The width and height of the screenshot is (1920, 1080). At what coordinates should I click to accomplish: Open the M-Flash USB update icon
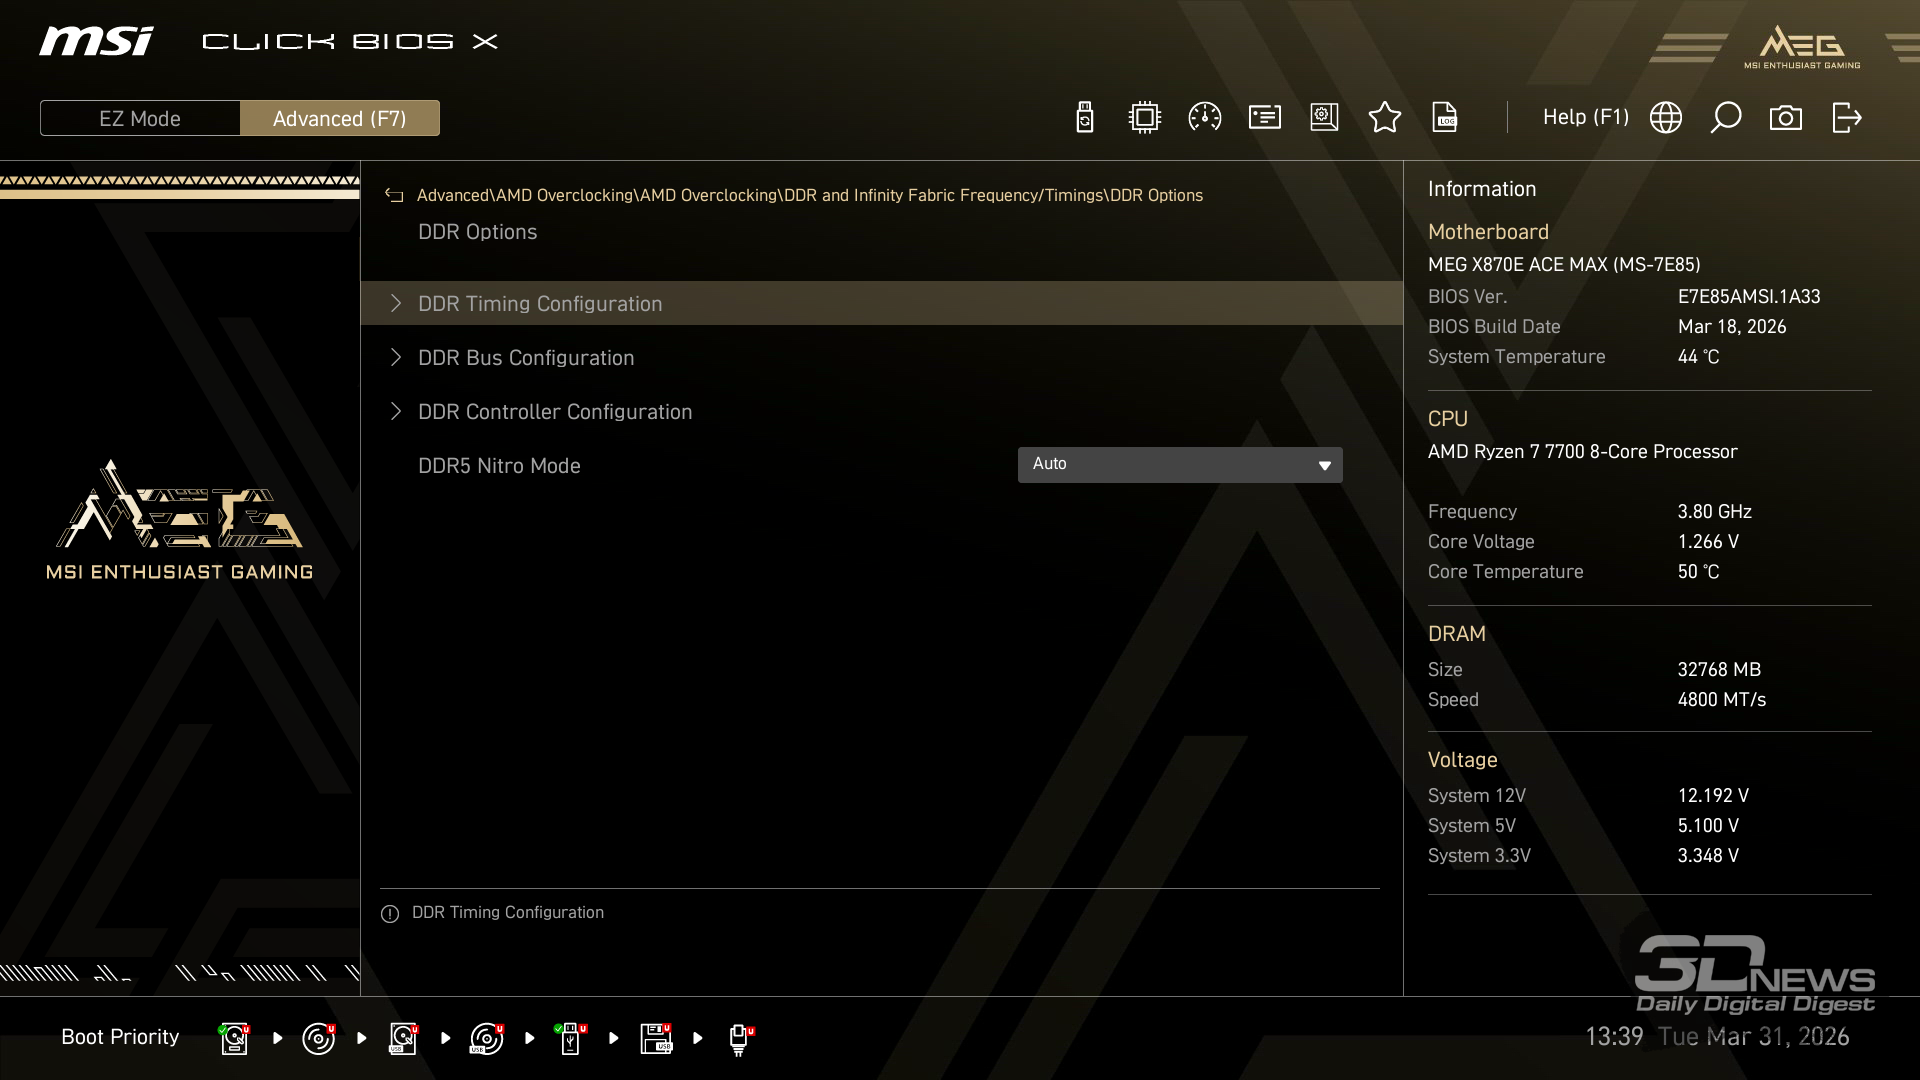coord(1084,118)
